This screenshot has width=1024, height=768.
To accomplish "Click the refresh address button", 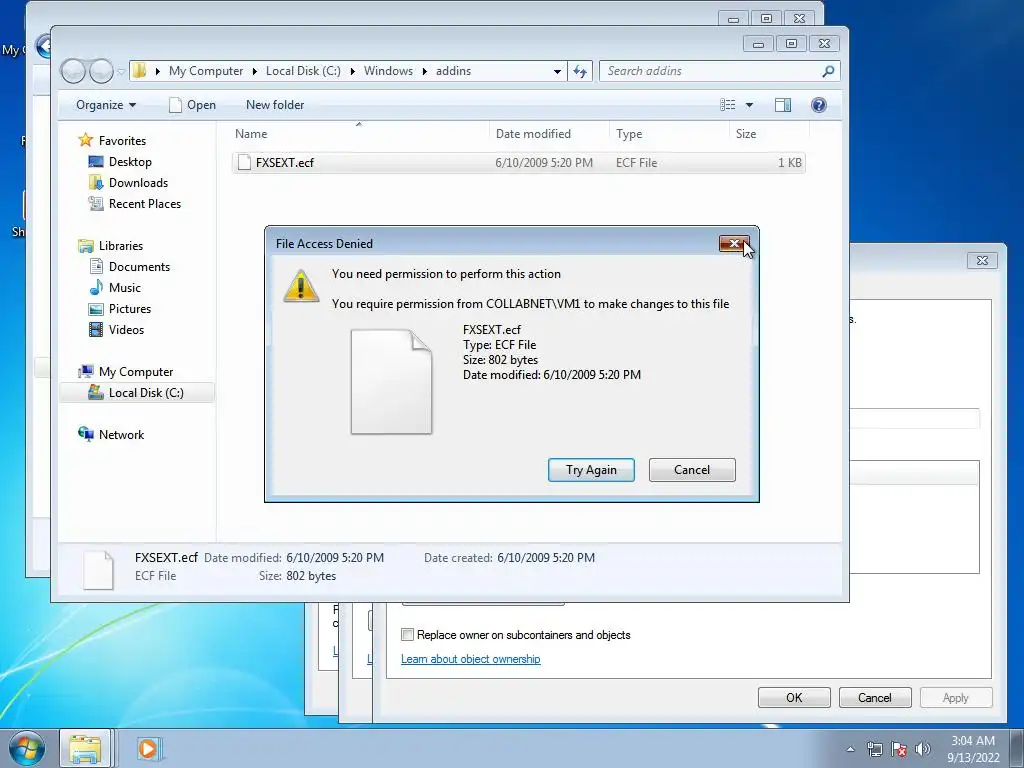I will (580, 71).
